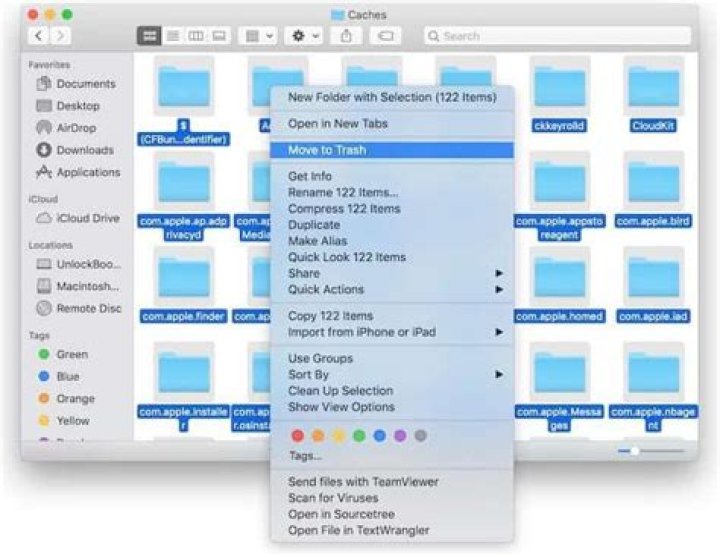Open the gear Action menu dropdown

(x=304, y=36)
